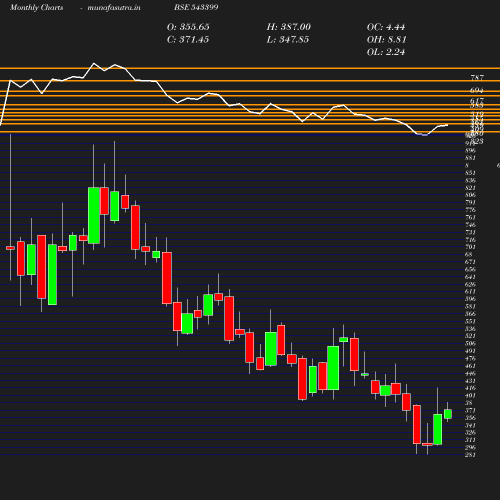This screenshot has height=500, width=500.
Task: Click the 566 price axis label
Action: [x=470, y=314]
